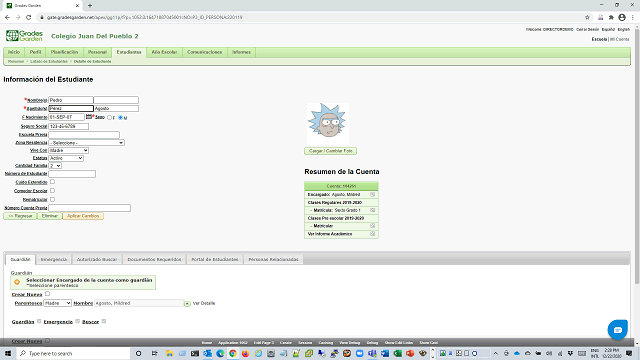The width and height of the screenshot is (640, 360).
Task: Click the Aplicar Cambios button
Action: point(83,216)
